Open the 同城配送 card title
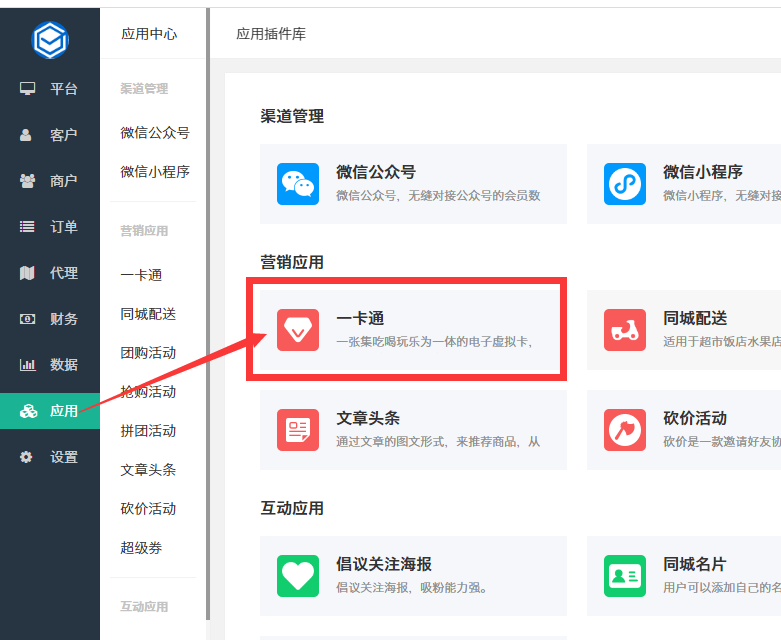This screenshot has height=640, width=781. (x=695, y=318)
